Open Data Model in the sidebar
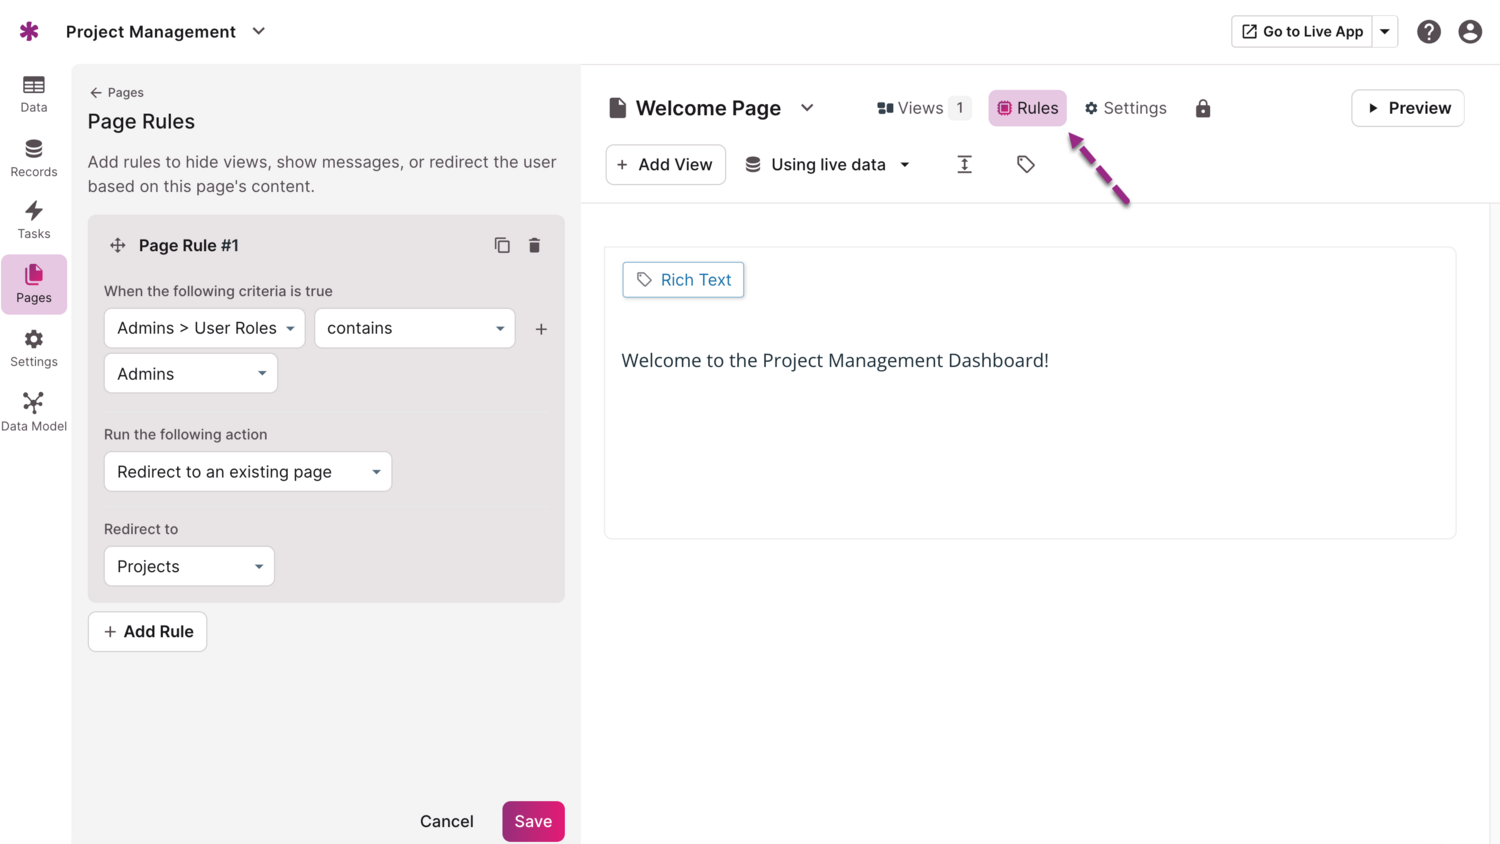Viewport: 1500px width, 844px height. point(34,411)
